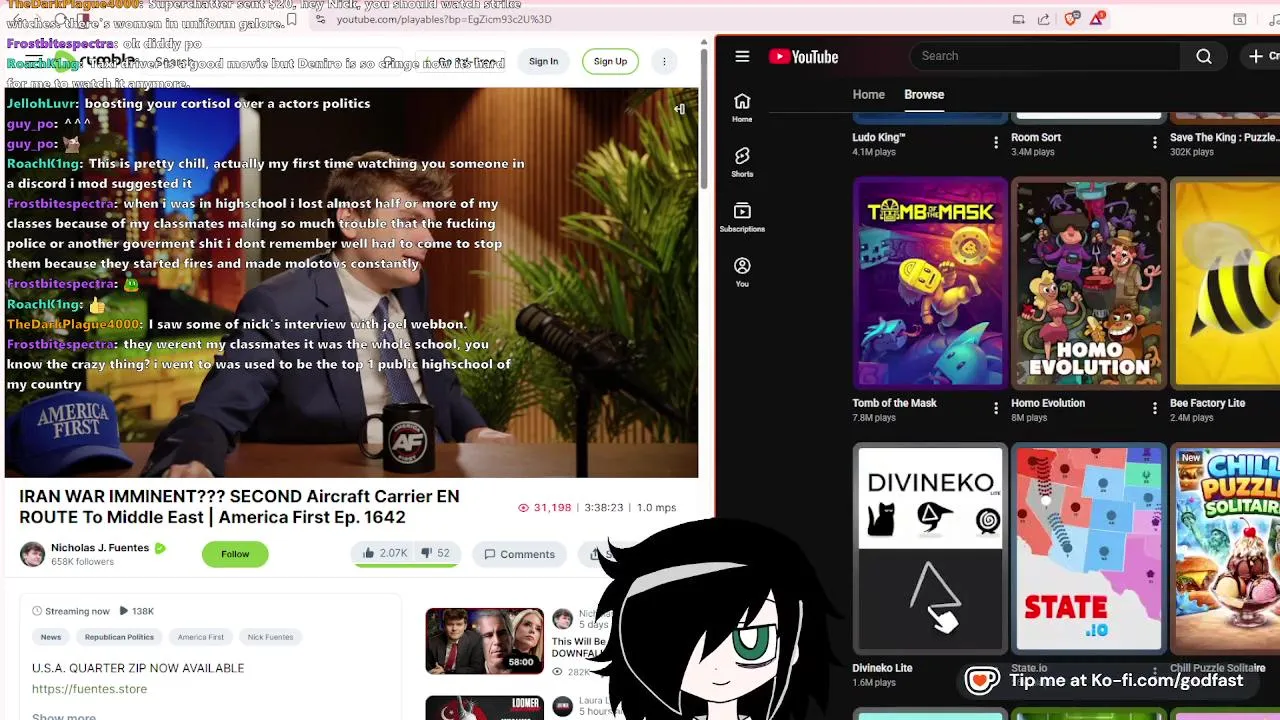Click the Tomb of the Mask title

click(894, 403)
